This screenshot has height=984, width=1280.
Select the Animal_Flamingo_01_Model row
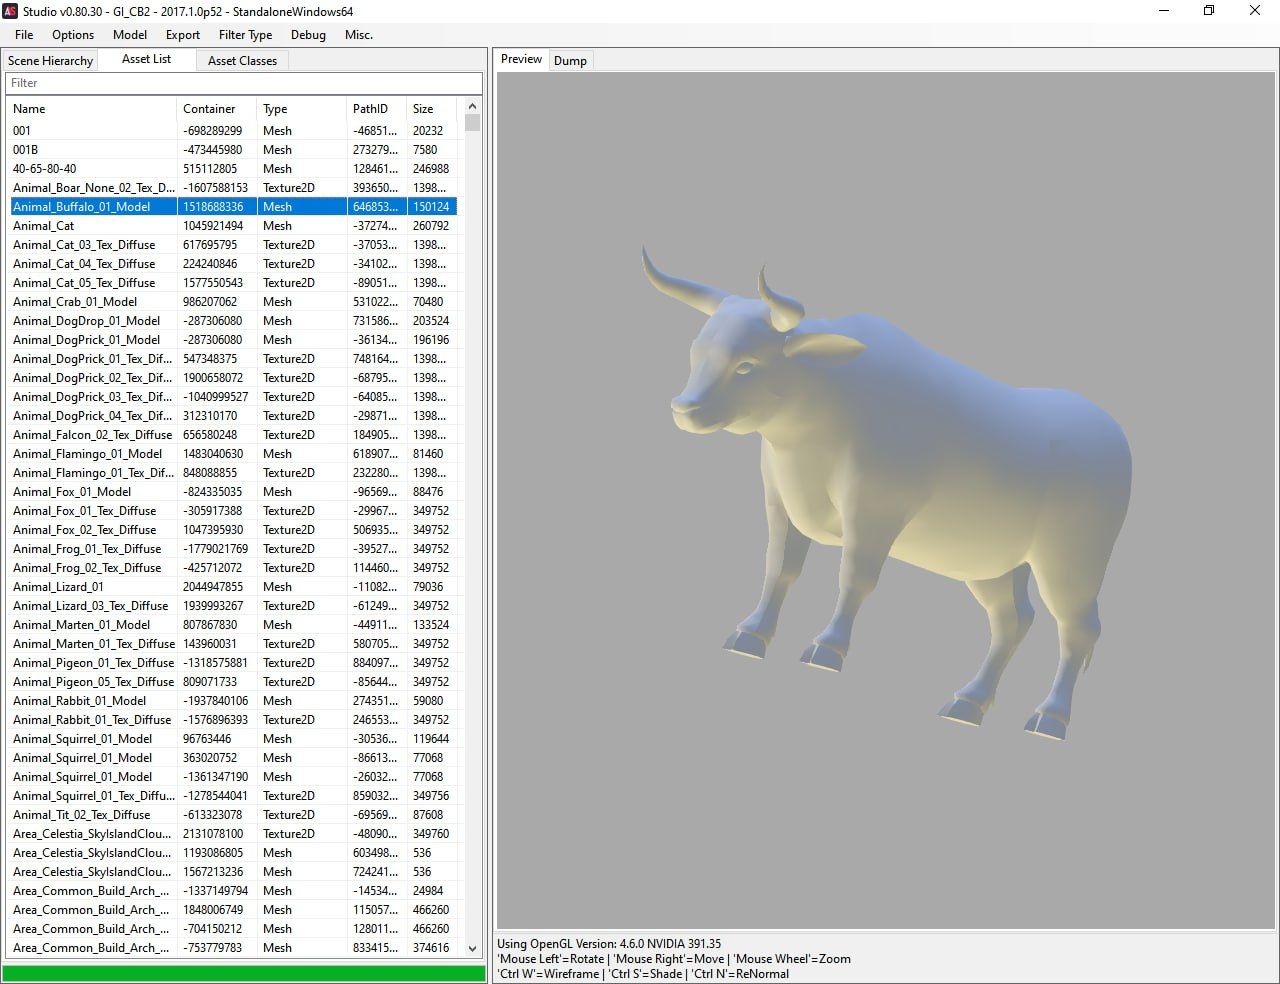tap(233, 454)
